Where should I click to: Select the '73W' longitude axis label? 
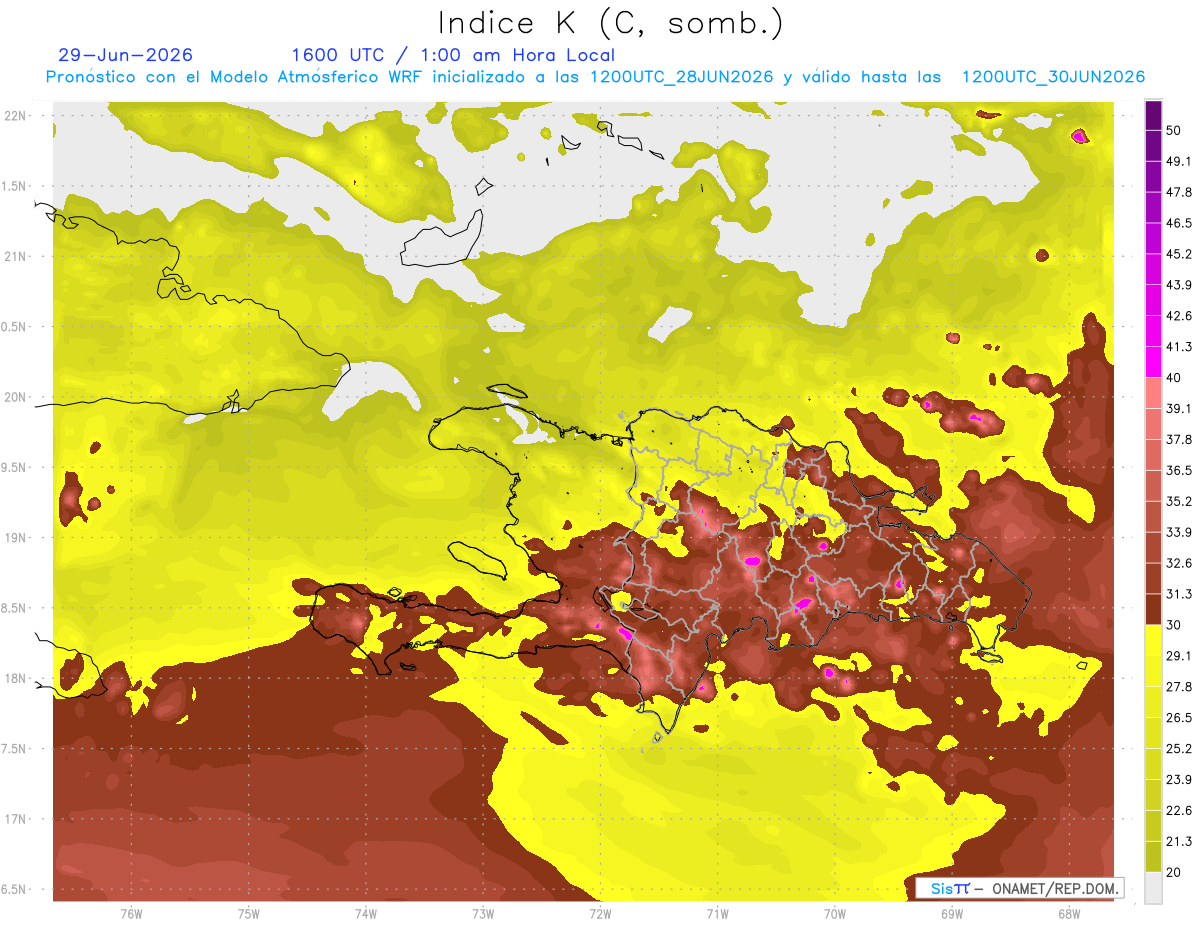(x=483, y=913)
